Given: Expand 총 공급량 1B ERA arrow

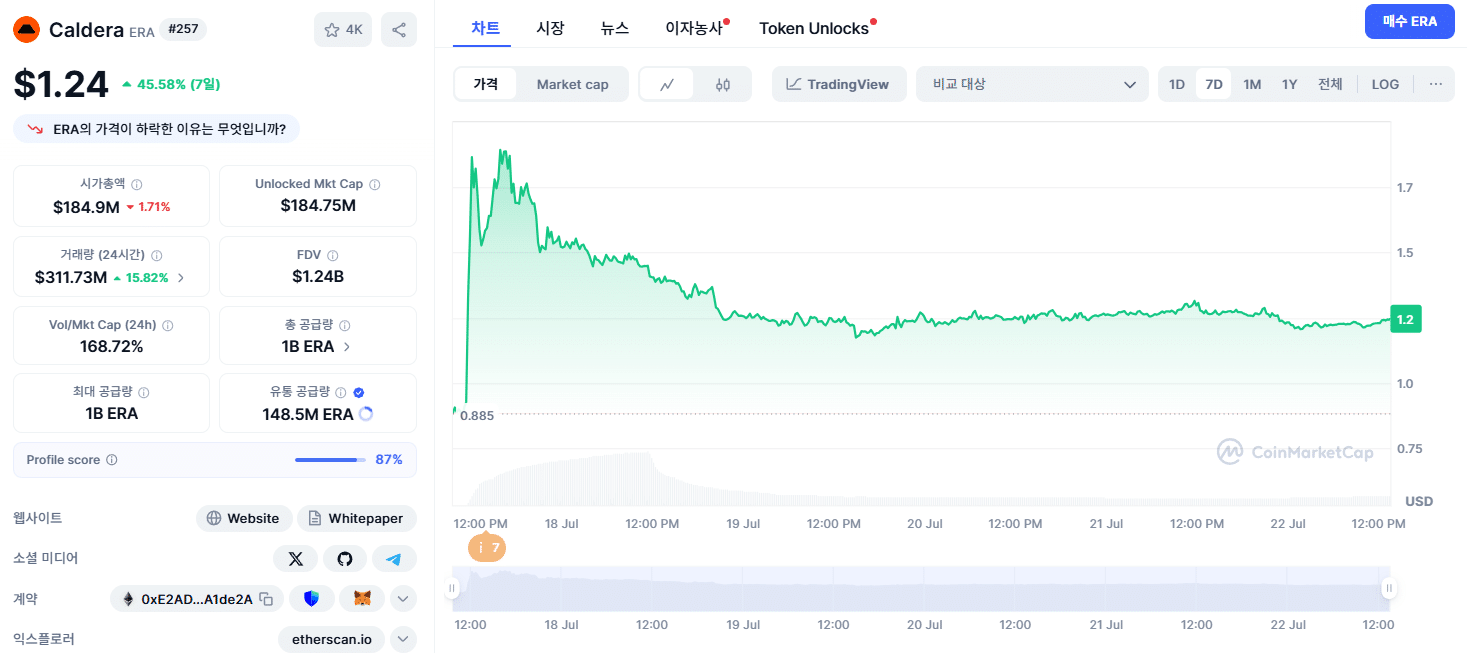Looking at the screenshot, I should [x=346, y=347].
